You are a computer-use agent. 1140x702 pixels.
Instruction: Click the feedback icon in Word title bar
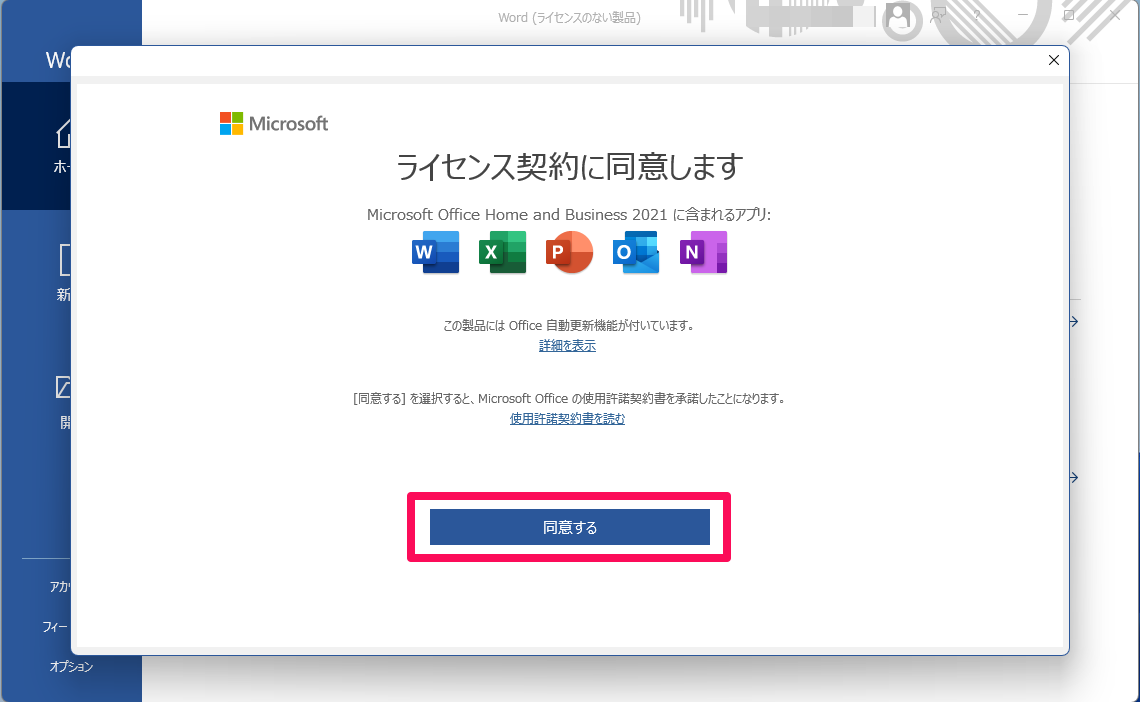[939, 15]
